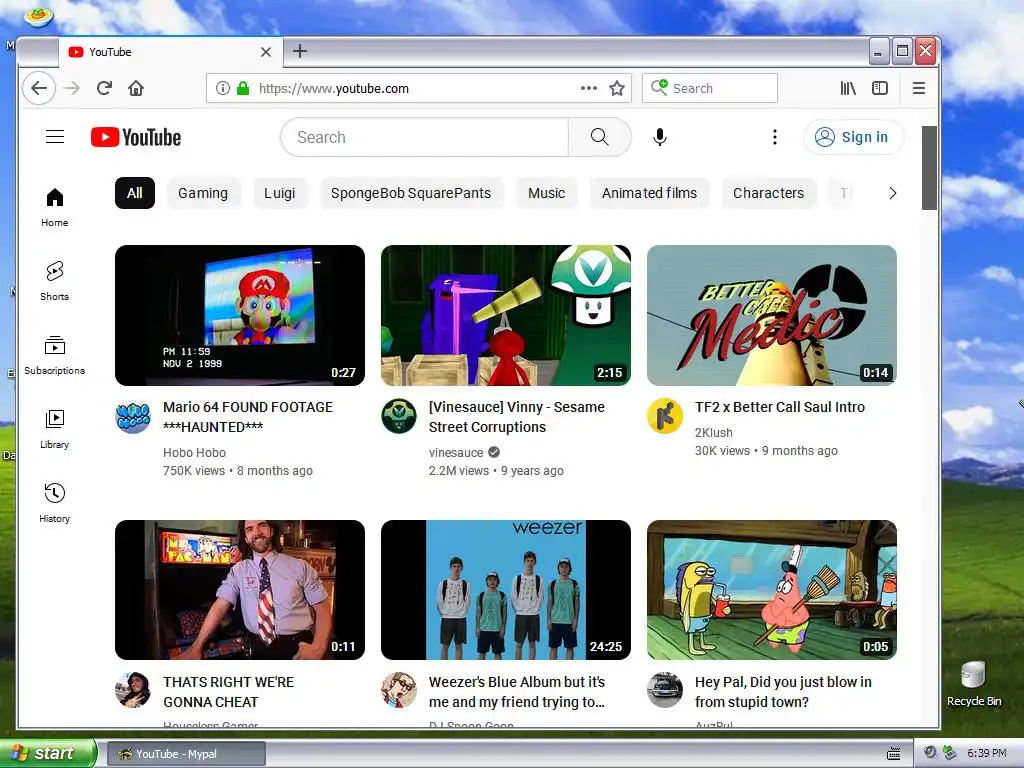The height and width of the screenshot is (768, 1024).
Task: Click Vinny Sesame Street Corruptions title link
Action: coord(517,417)
